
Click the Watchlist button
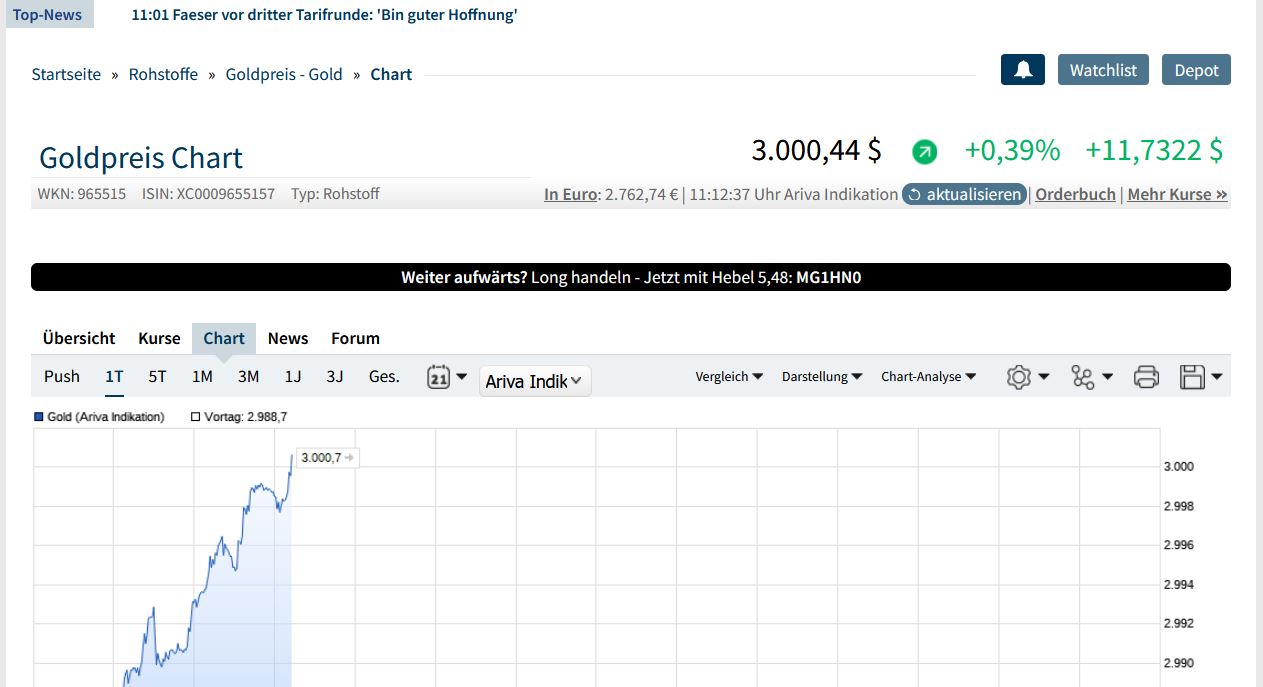pos(1103,70)
